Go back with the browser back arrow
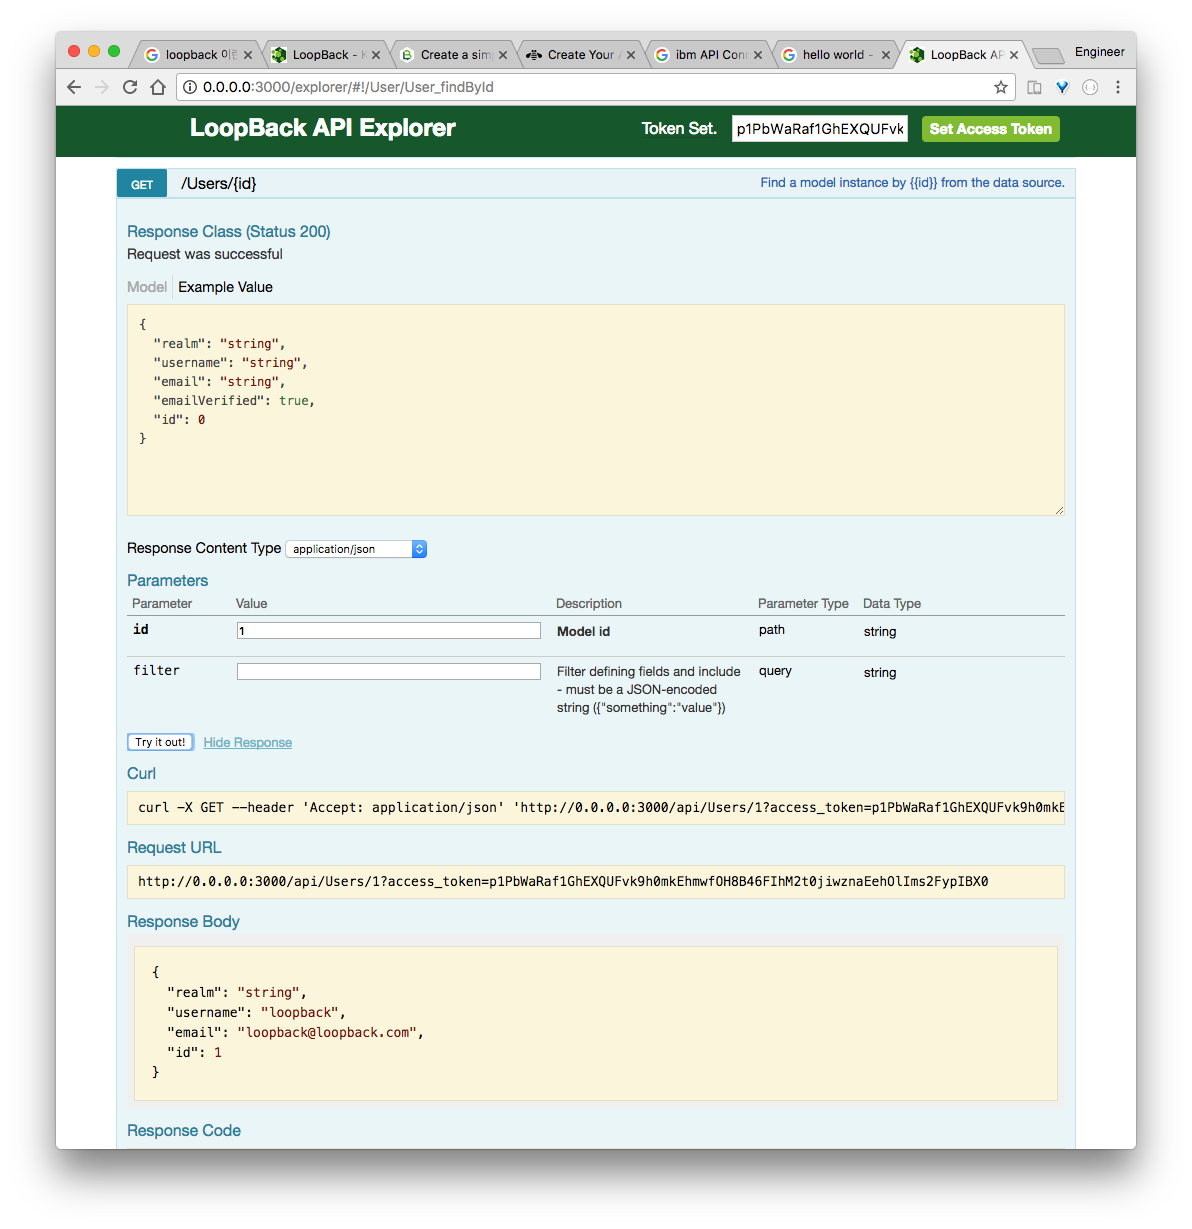Screen dimensions: 1192x1229 pyautogui.click(x=74, y=87)
